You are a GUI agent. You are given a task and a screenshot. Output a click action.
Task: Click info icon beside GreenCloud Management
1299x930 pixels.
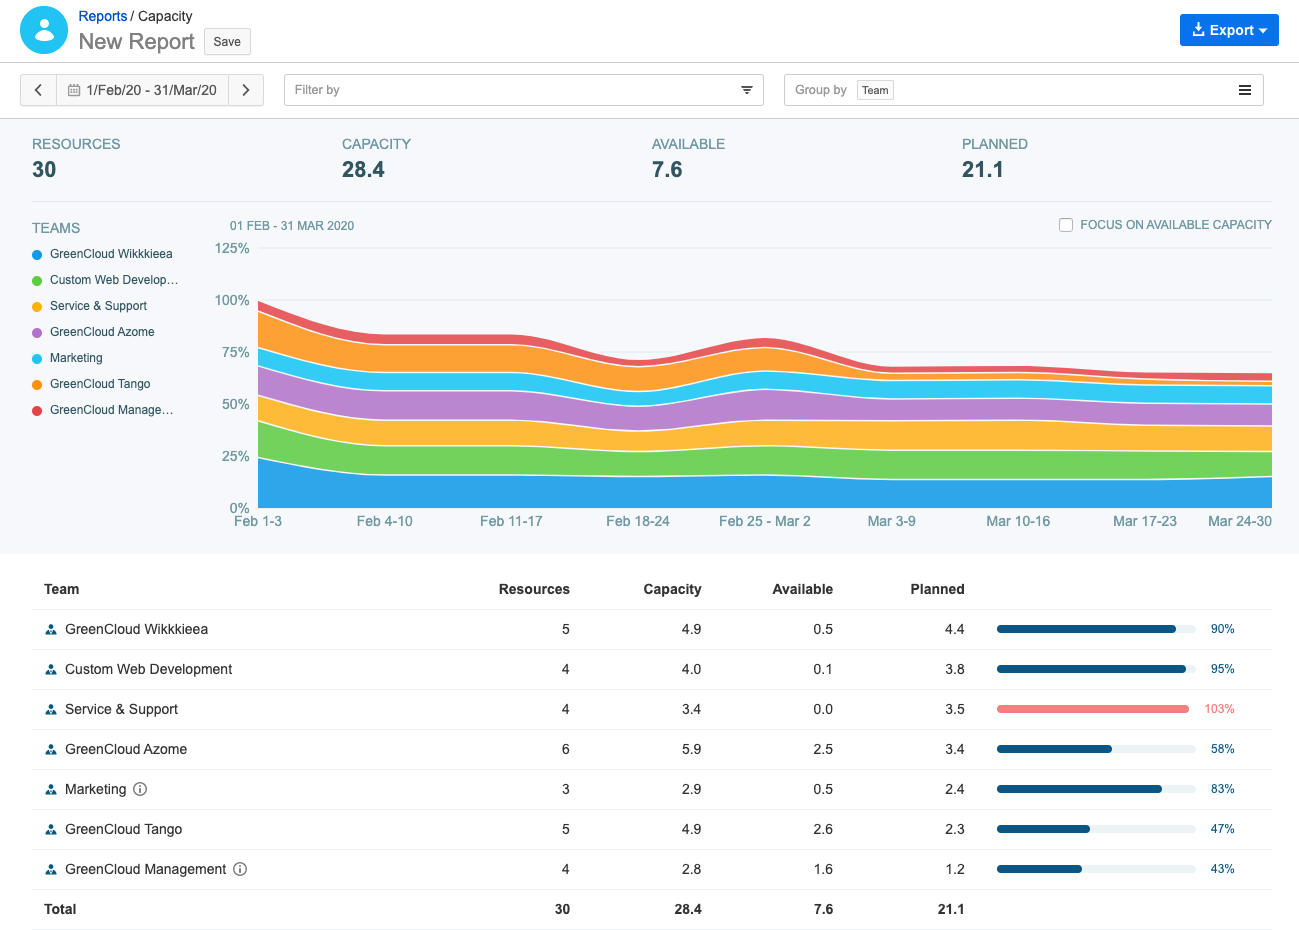240,869
